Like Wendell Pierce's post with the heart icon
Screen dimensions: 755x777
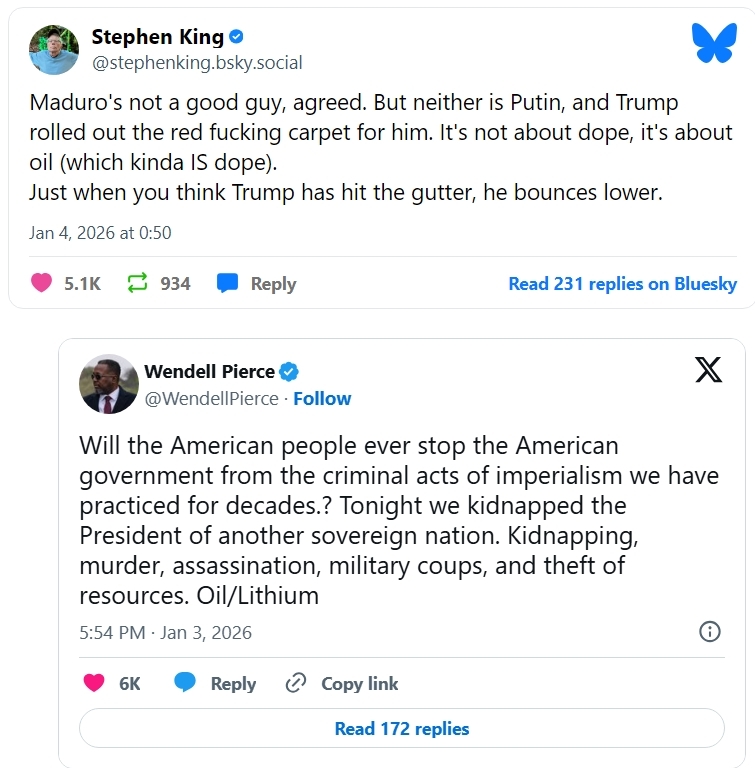point(93,683)
